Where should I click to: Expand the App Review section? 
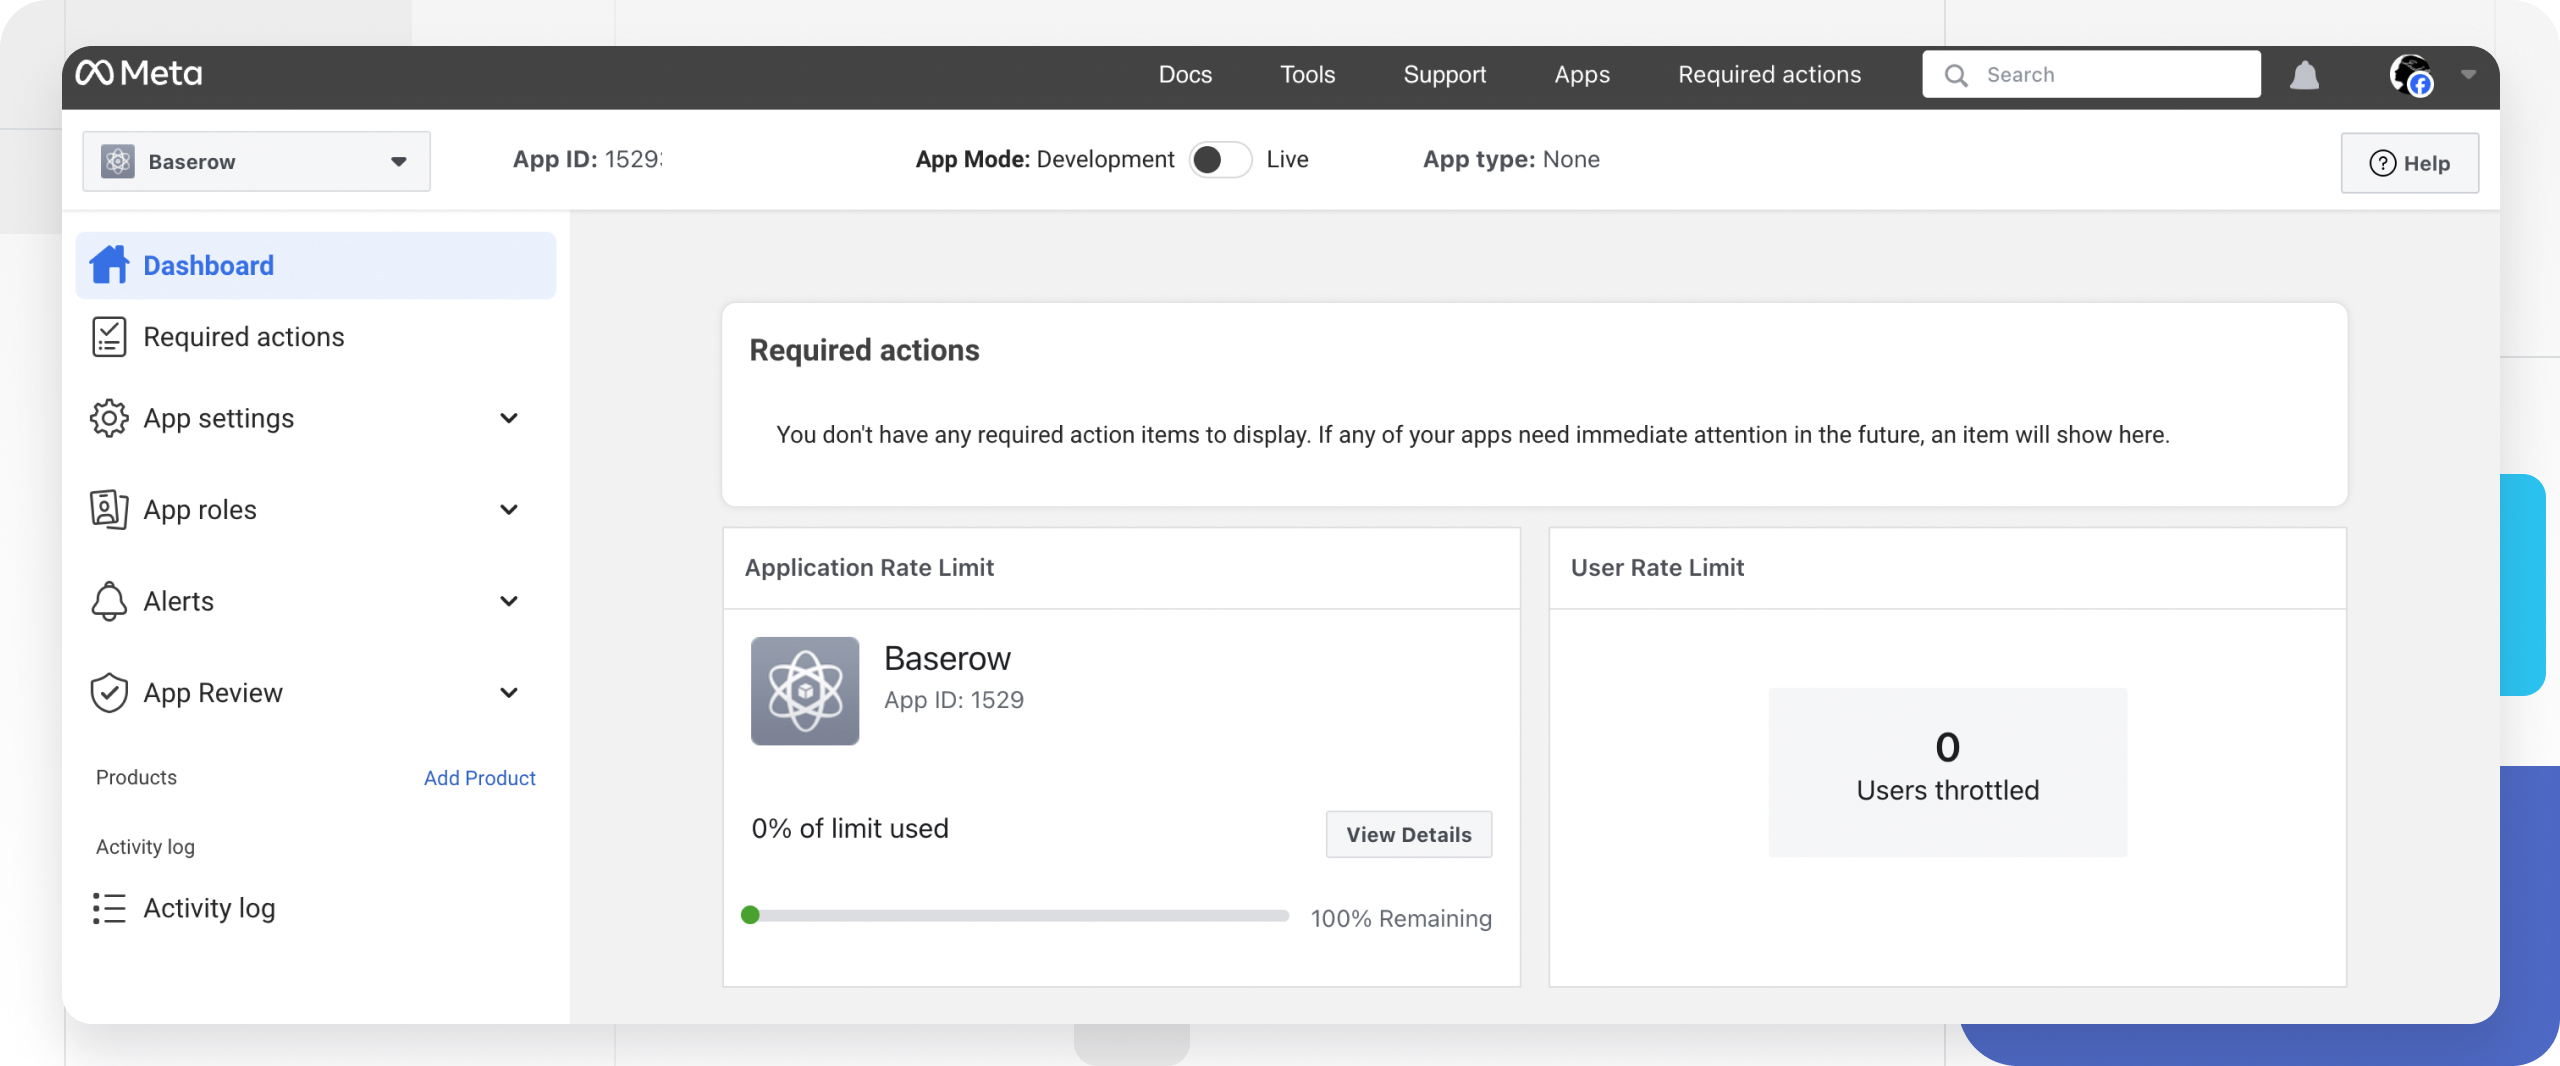point(509,692)
